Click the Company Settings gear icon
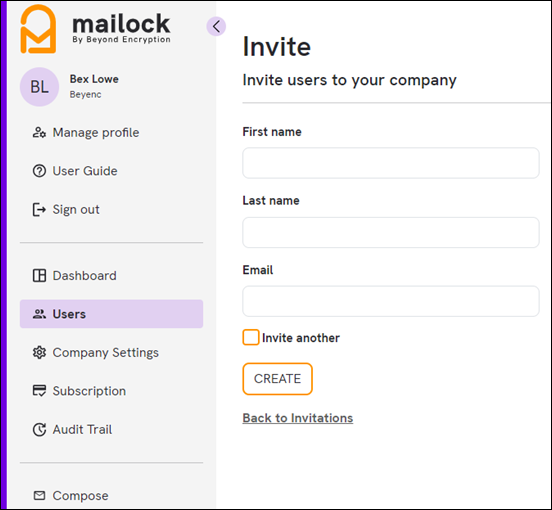552x510 pixels. click(x=39, y=352)
